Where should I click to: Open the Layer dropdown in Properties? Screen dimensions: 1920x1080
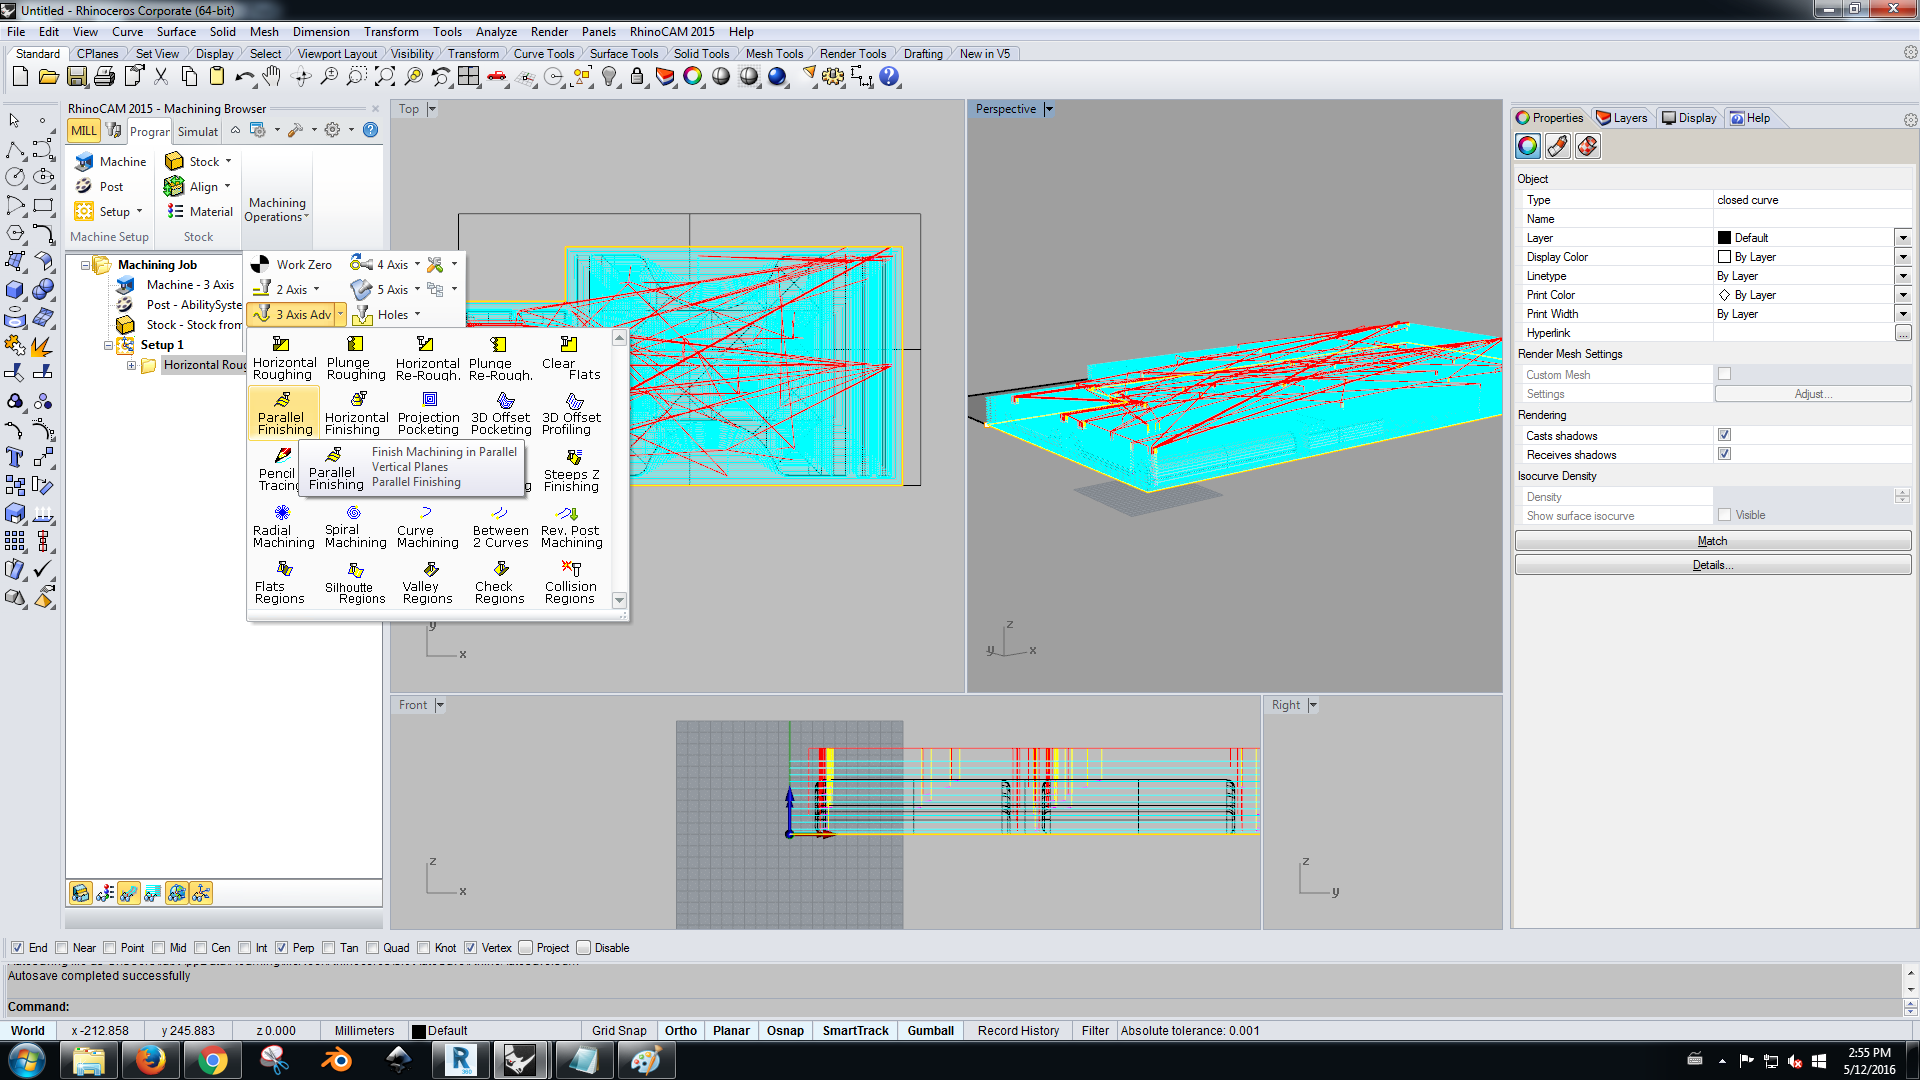[1903, 238]
